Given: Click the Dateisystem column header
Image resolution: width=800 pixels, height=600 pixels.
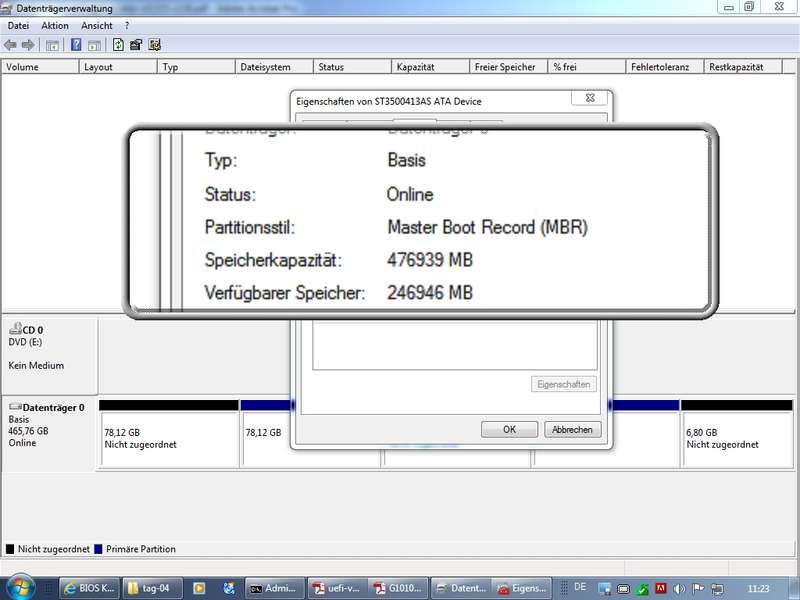Looking at the screenshot, I should point(275,67).
